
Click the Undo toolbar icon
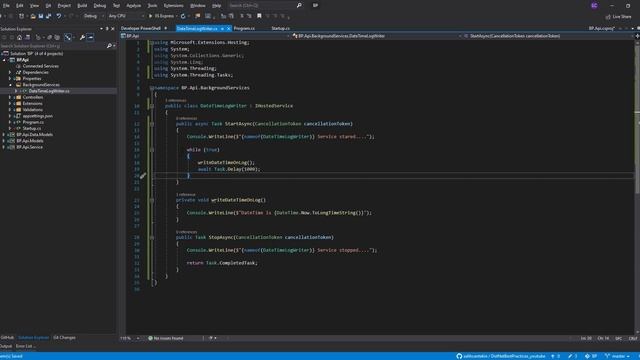point(59,16)
